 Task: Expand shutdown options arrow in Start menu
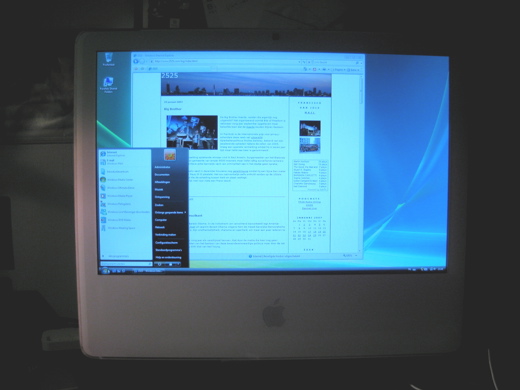[x=179, y=264]
